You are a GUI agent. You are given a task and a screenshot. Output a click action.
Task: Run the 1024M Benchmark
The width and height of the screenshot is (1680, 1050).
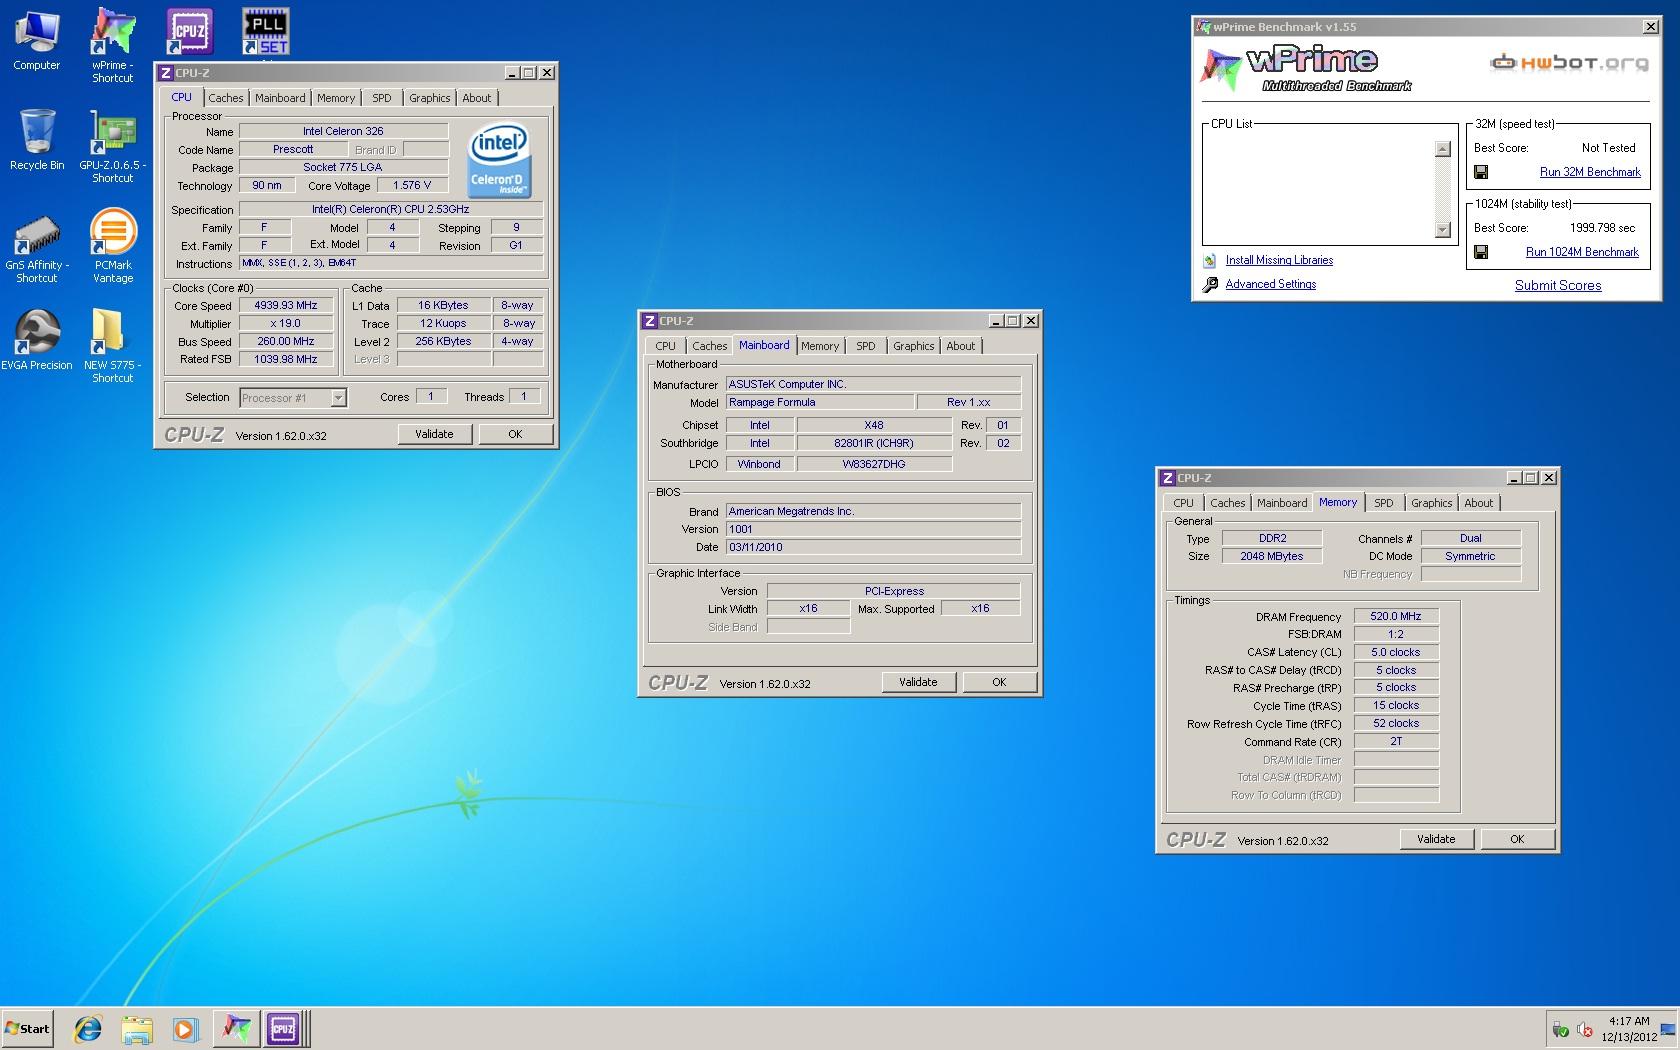point(1582,252)
